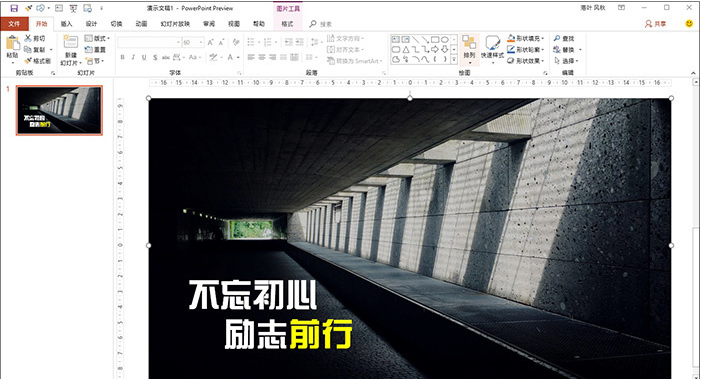Select slide 1 thumbnail in the panel
The height and width of the screenshot is (379, 701).
pos(59,110)
